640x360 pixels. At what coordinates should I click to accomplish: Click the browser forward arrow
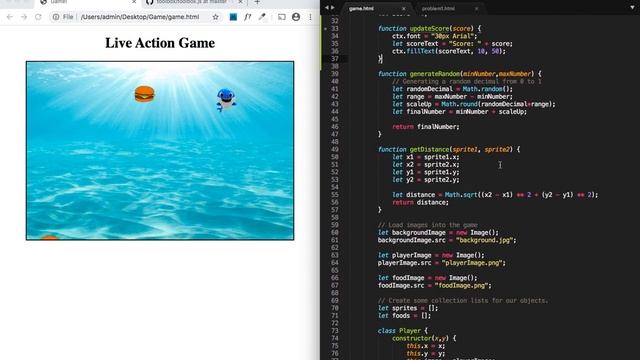(24, 17)
